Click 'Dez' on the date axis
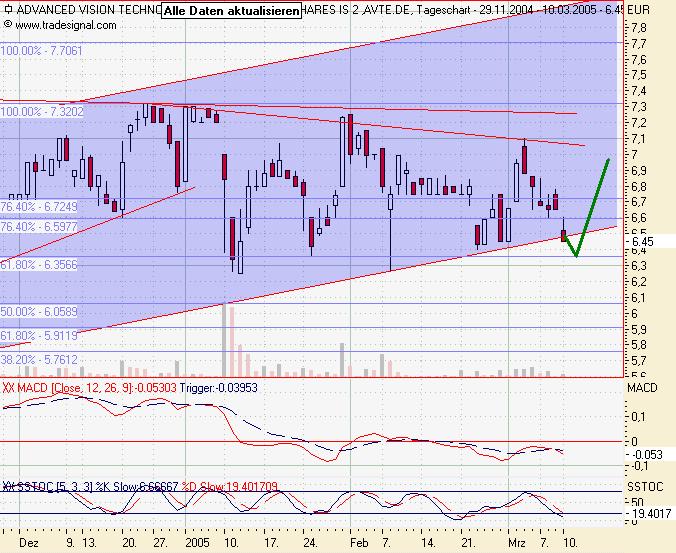676x553 pixels. pyautogui.click(x=29, y=543)
